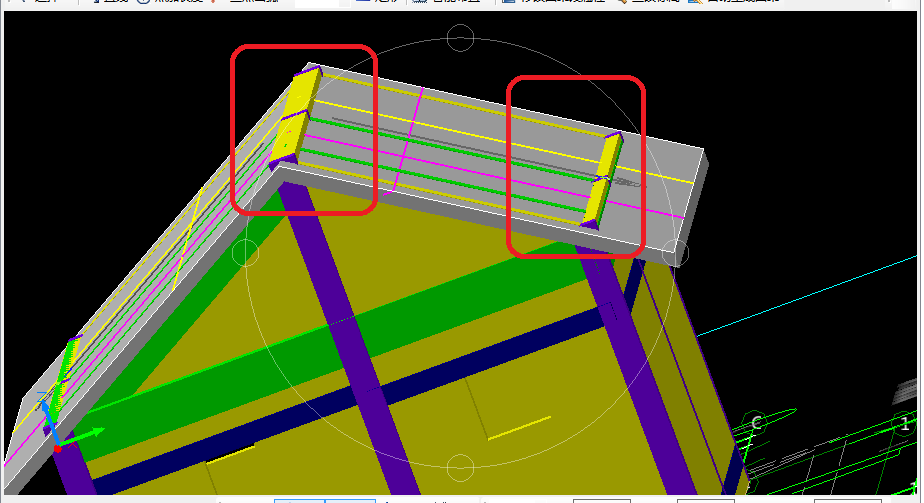Select the long magenta line along the slab top
The width and height of the screenshot is (924, 503).
click(x=492, y=177)
